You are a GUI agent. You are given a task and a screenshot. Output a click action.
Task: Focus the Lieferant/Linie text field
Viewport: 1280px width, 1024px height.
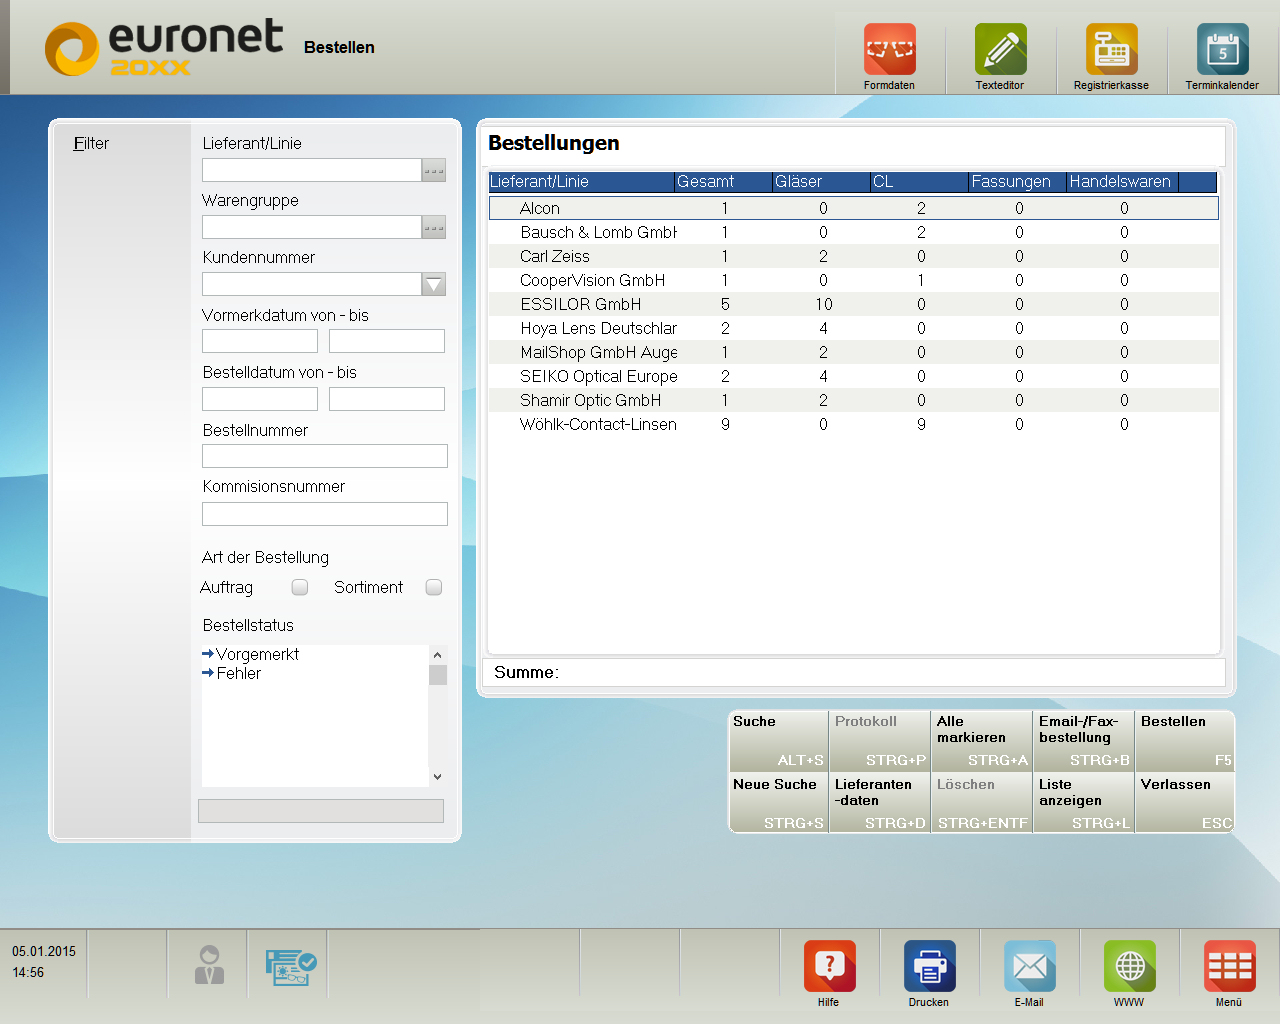[311, 170]
